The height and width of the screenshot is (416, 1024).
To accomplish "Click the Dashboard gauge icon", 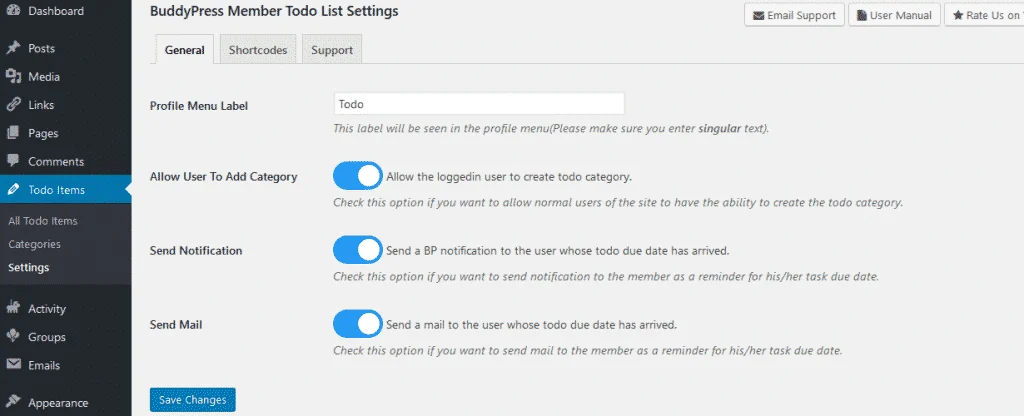I will pos(13,10).
